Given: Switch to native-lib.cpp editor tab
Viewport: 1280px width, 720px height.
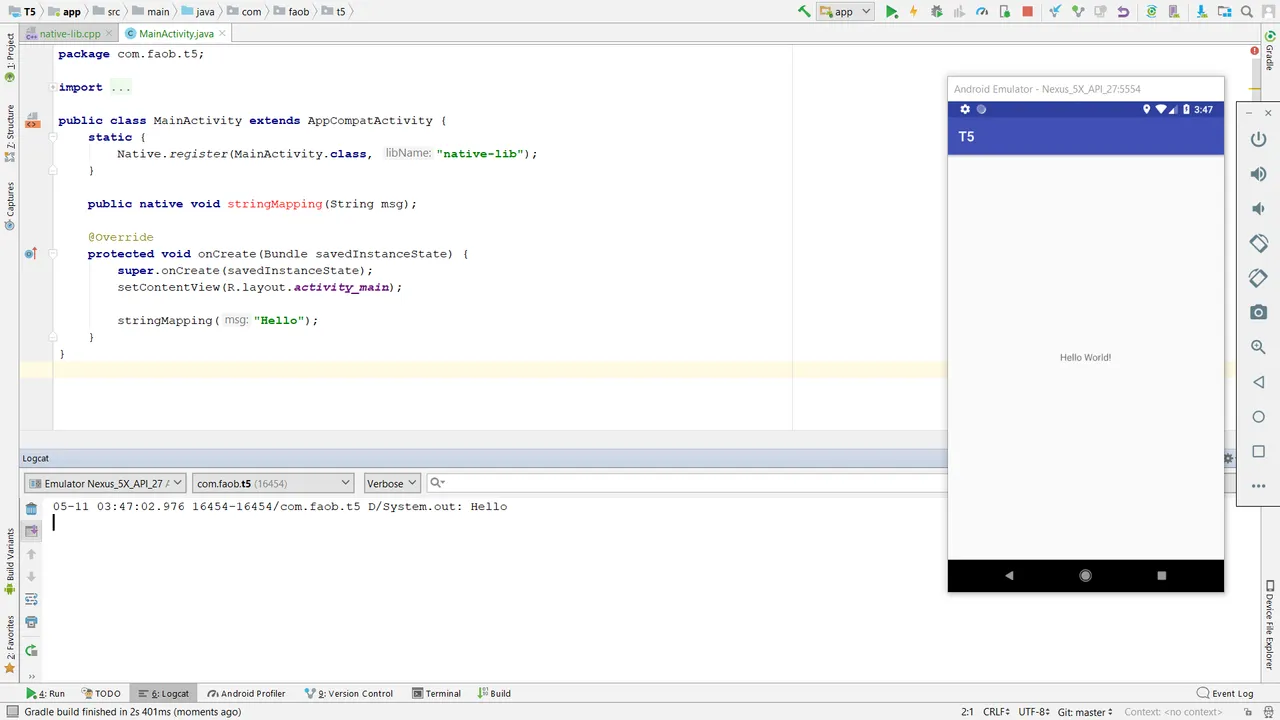Looking at the screenshot, I should pos(69,33).
